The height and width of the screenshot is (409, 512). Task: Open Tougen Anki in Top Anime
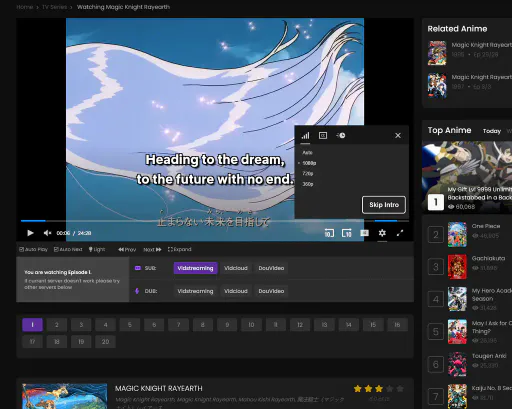[x=489, y=356]
